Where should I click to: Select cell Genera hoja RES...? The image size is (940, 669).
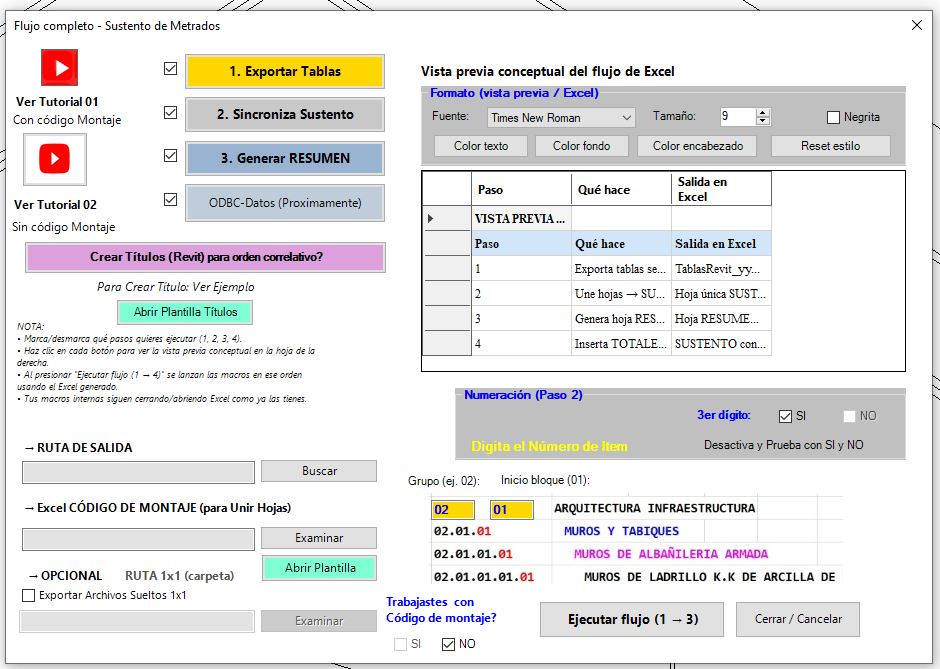tap(621, 319)
